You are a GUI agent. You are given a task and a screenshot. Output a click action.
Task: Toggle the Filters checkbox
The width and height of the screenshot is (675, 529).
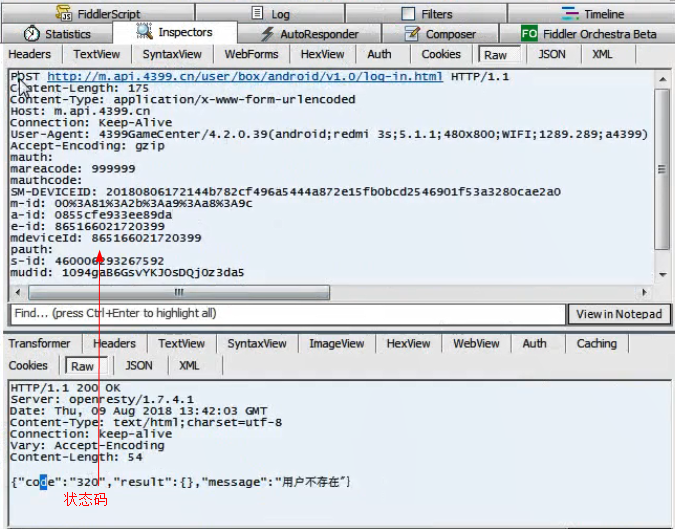pyautogui.click(x=408, y=13)
